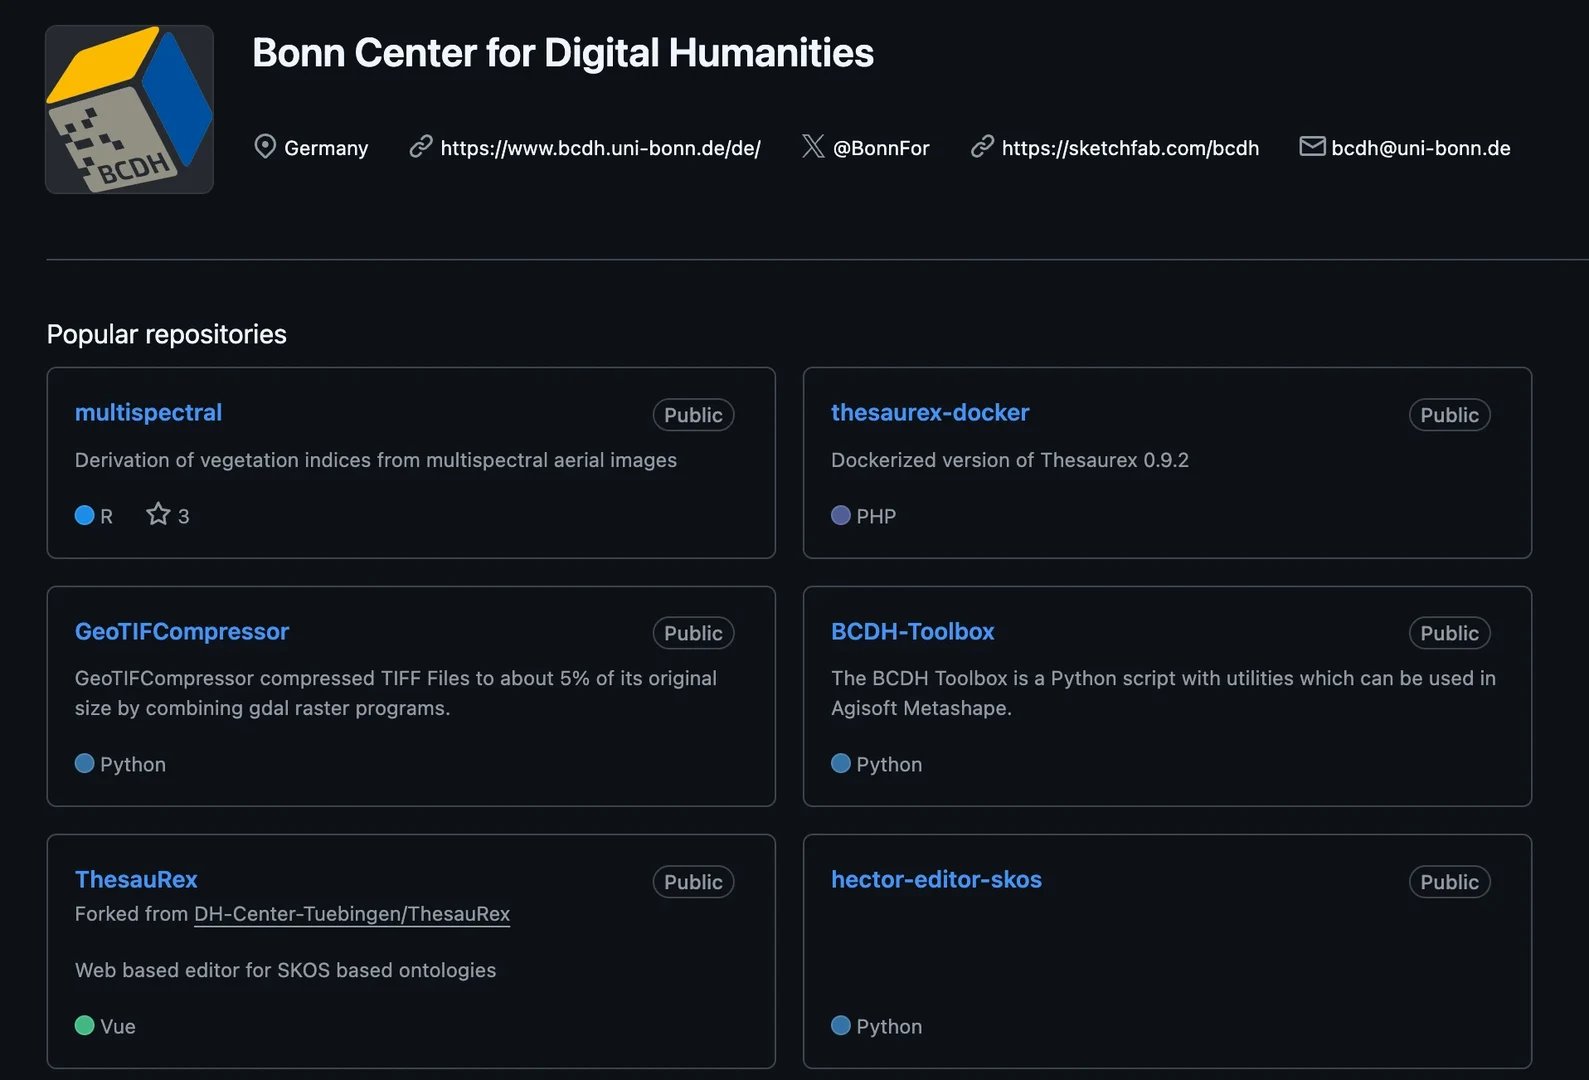Click the link icon before bcdh.uni-bonn.de URL
The width and height of the screenshot is (1589, 1080).
(421, 147)
